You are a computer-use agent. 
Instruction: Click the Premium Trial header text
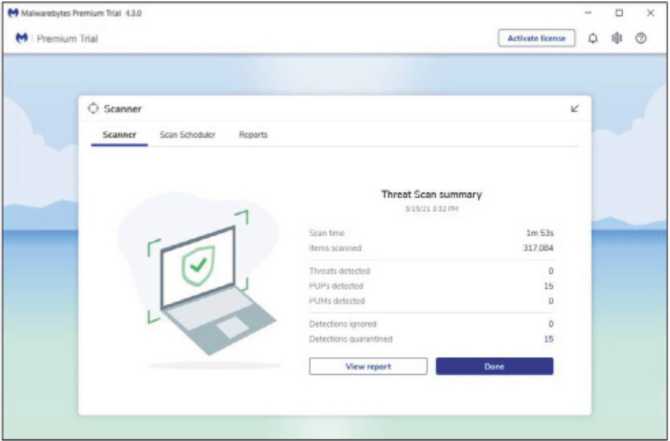pyautogui.click(x=68, y=38)
